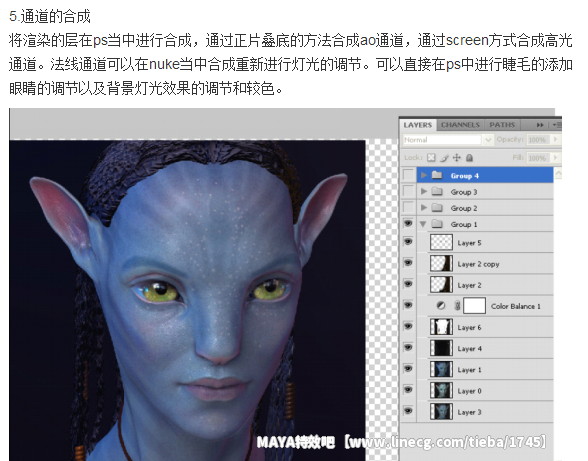Image resolution: width=588 pixels, height=461 pixels.
Task: Select the Color Balance 1 name
Action: (x=516, y=306)
